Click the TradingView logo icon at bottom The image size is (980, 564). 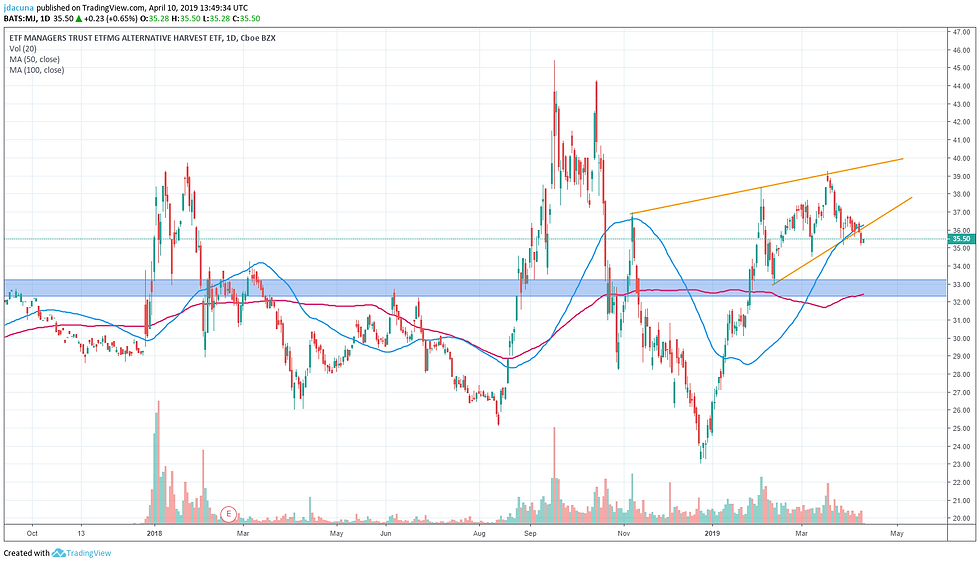(x=59, y=553)
